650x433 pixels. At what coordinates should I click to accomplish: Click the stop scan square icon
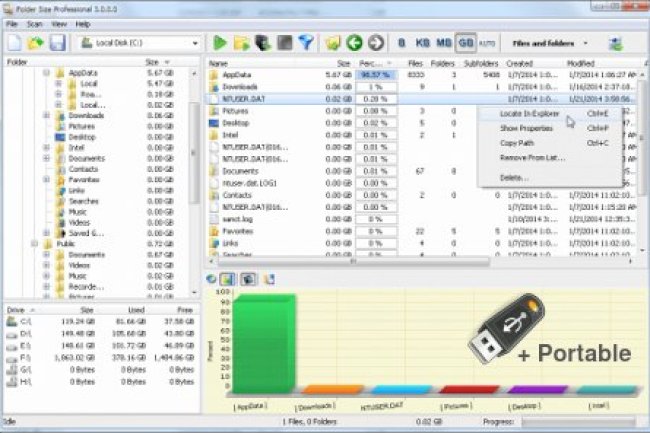point(284,44)
